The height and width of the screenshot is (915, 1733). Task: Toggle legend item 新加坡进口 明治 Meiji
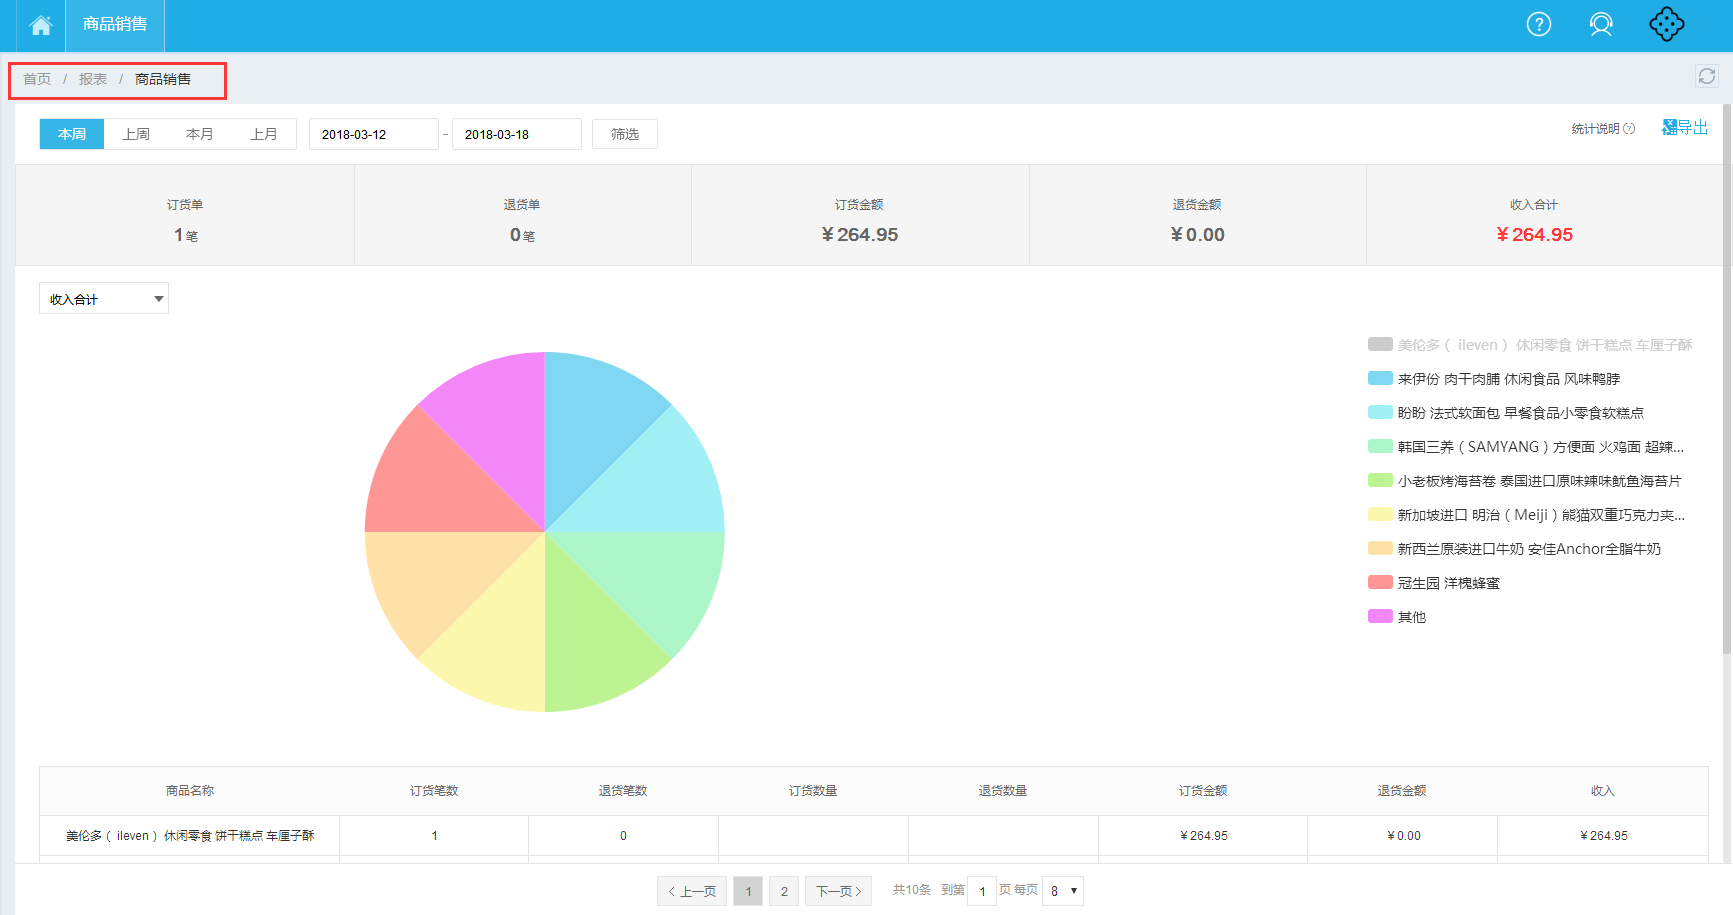[1527, 515]
